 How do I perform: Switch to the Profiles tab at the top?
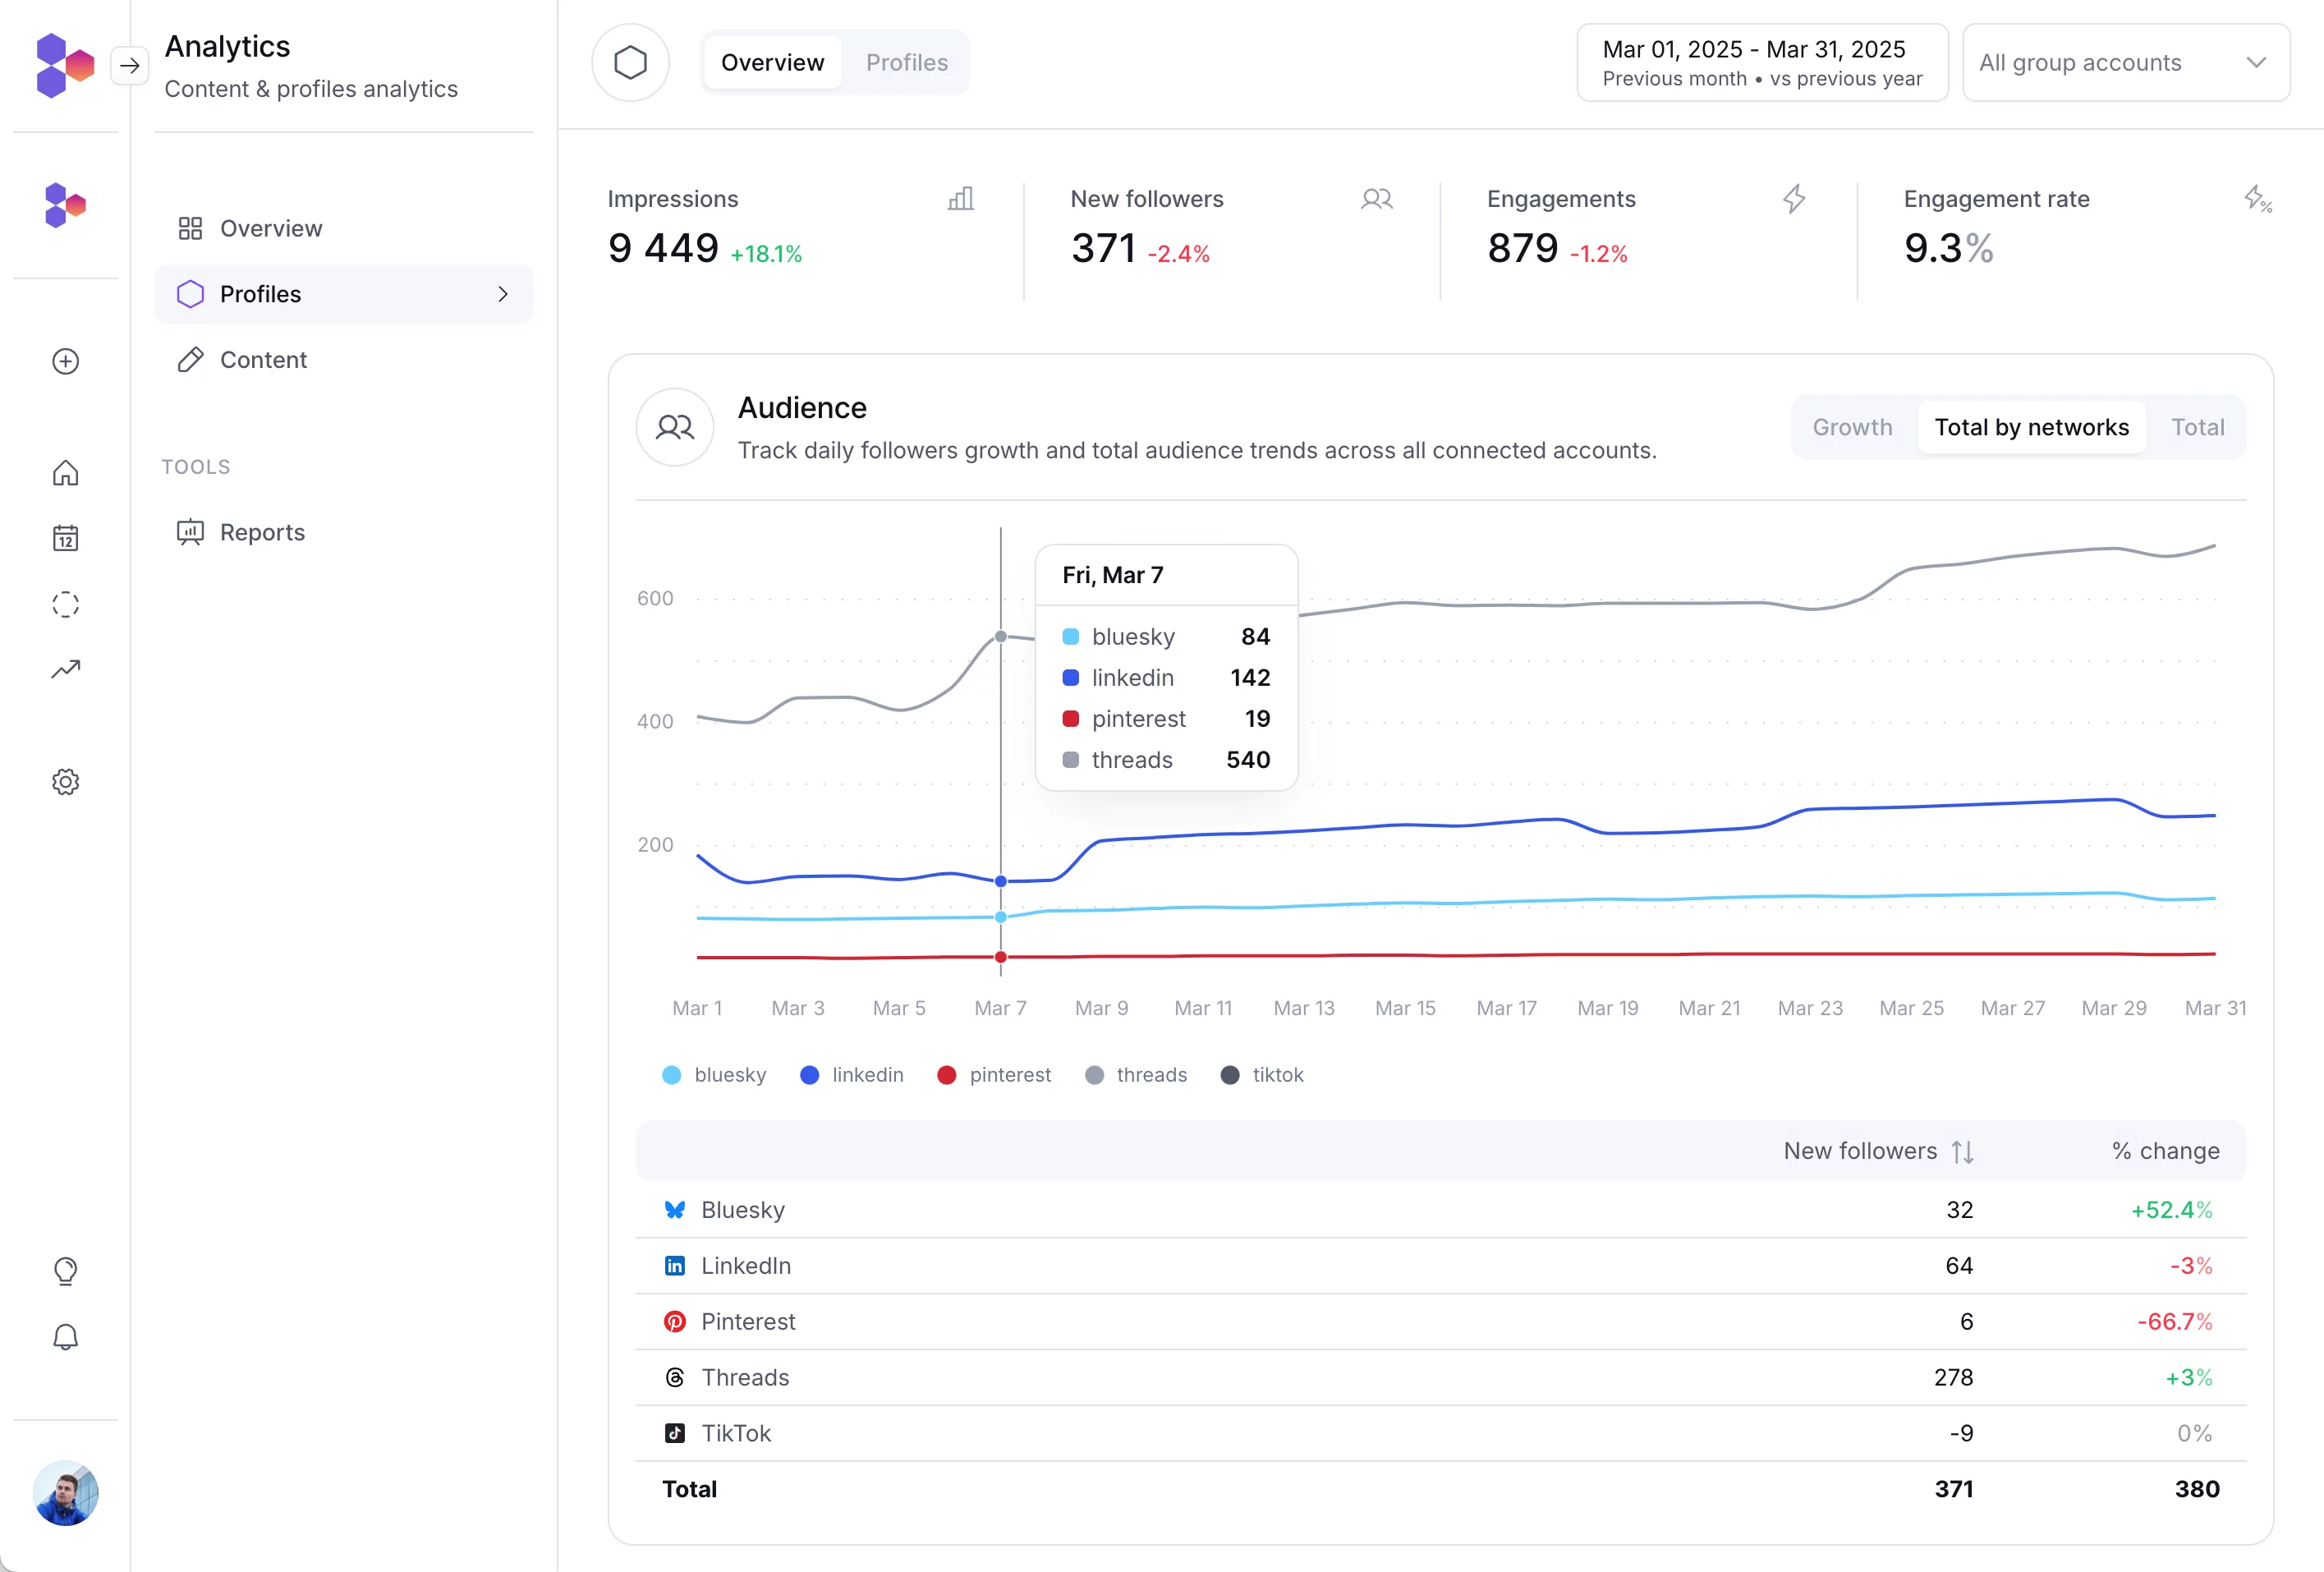906,62
